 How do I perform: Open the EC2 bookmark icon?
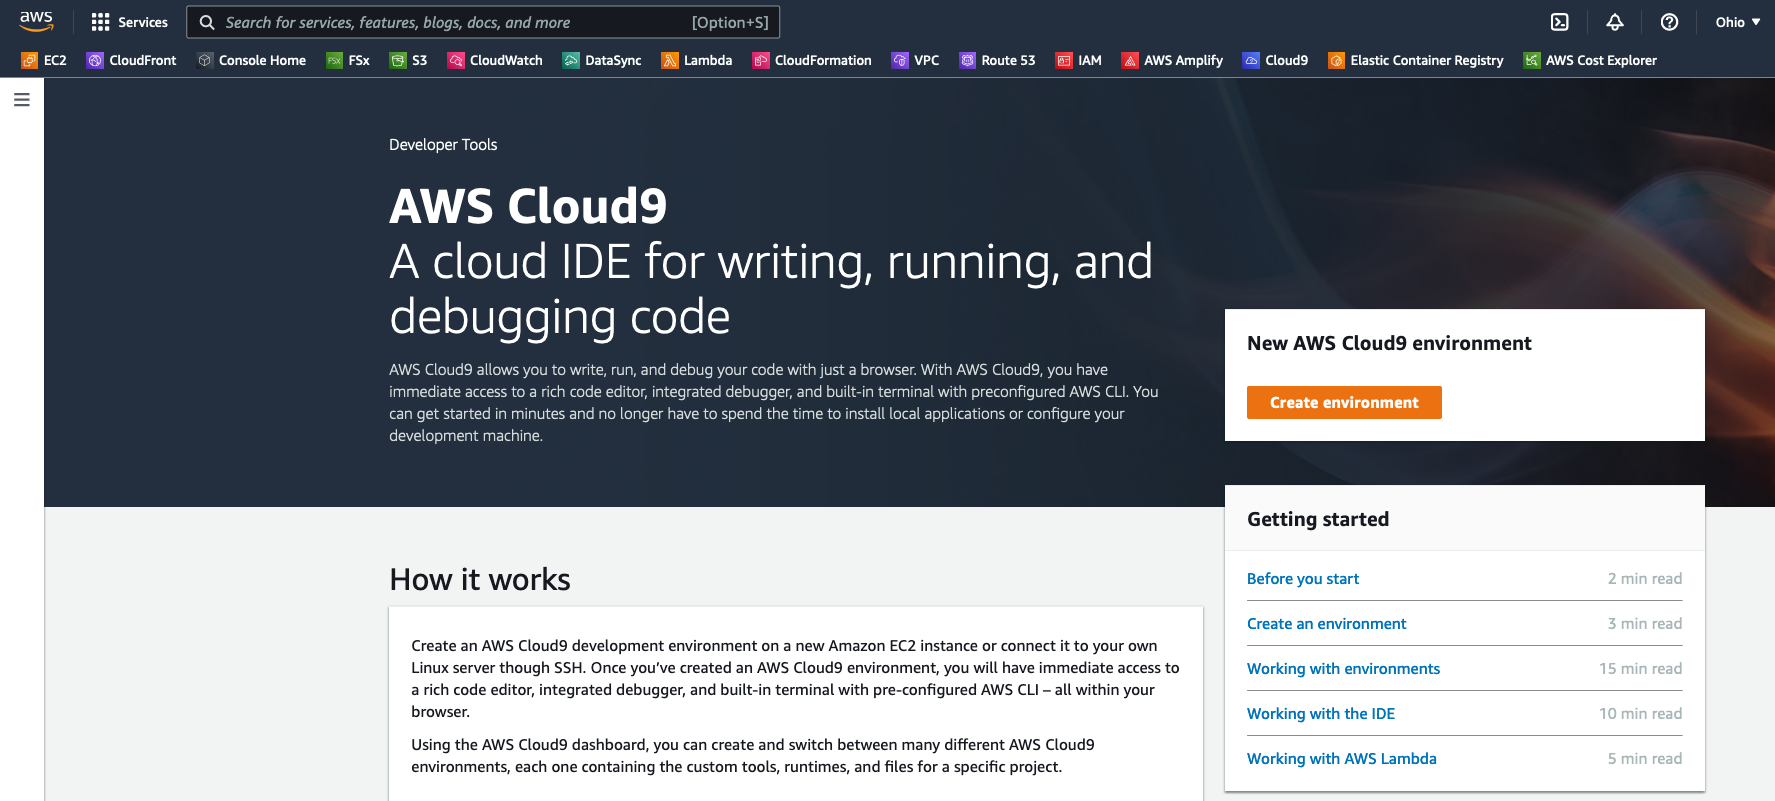coord(30,60)
